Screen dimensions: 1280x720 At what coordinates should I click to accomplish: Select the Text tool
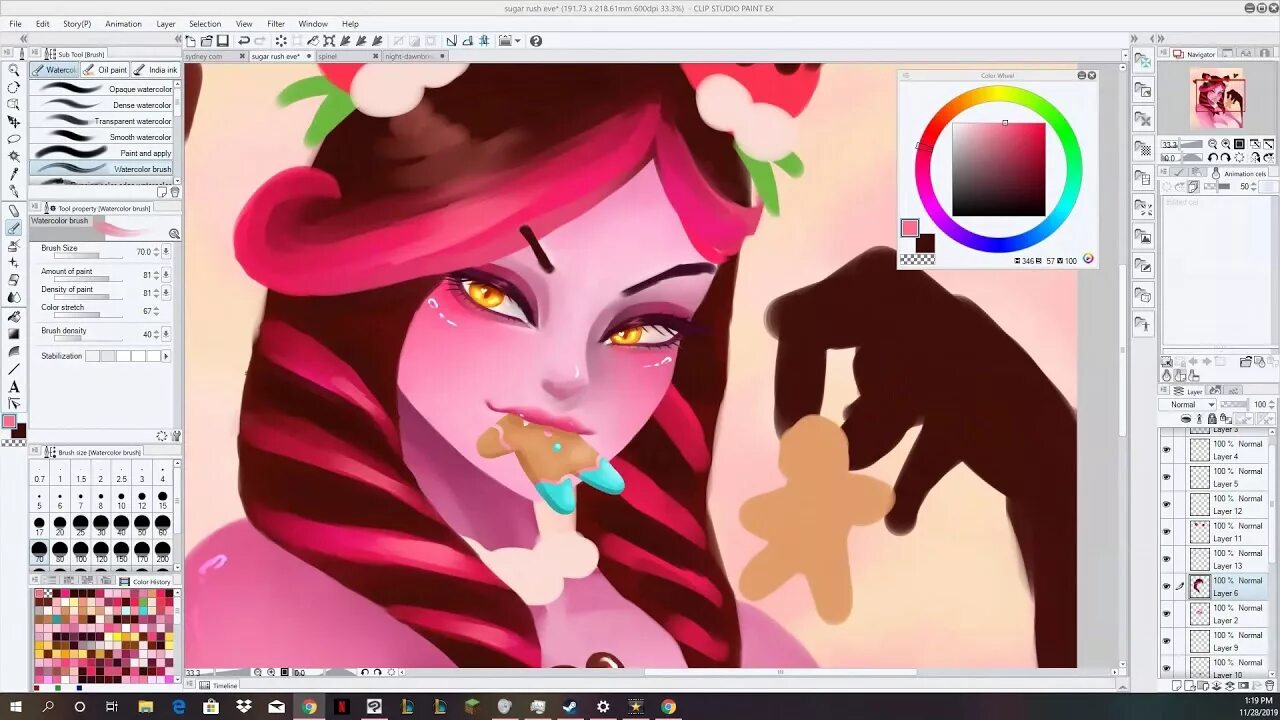(x=14, y=387)
